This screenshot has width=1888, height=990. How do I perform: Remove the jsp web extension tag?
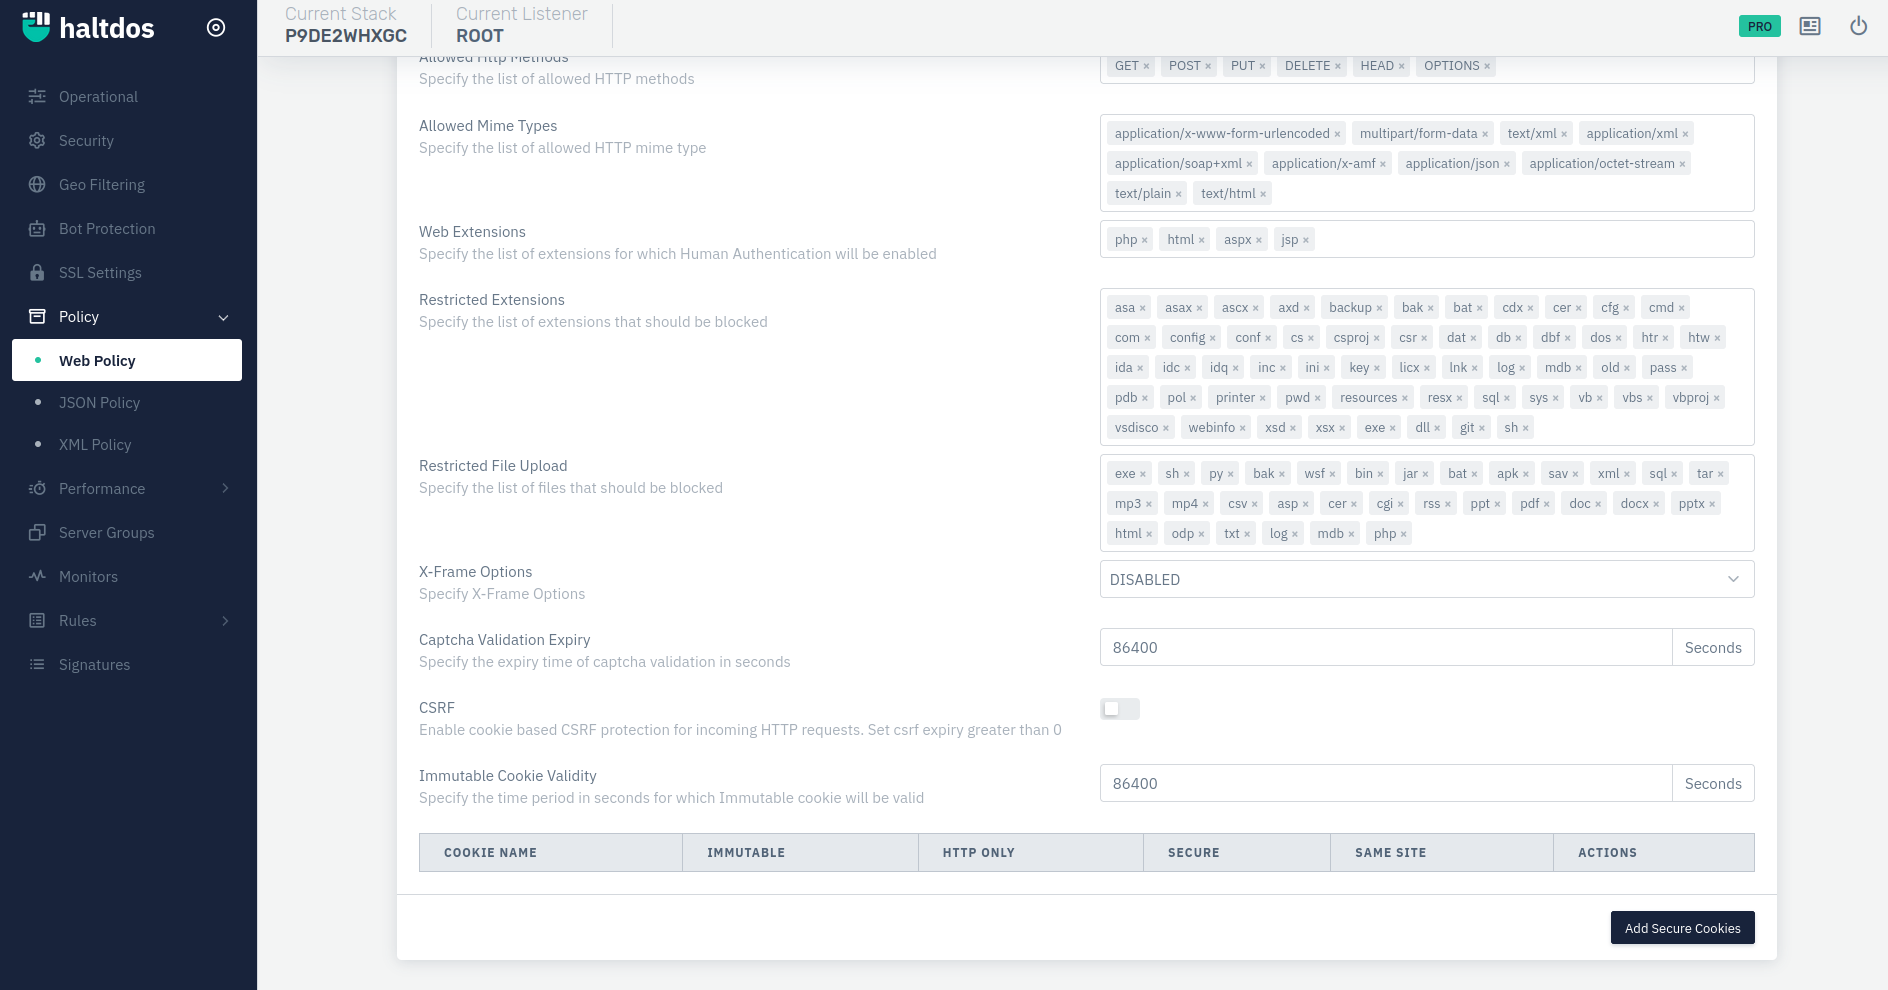pos(1306,241)
